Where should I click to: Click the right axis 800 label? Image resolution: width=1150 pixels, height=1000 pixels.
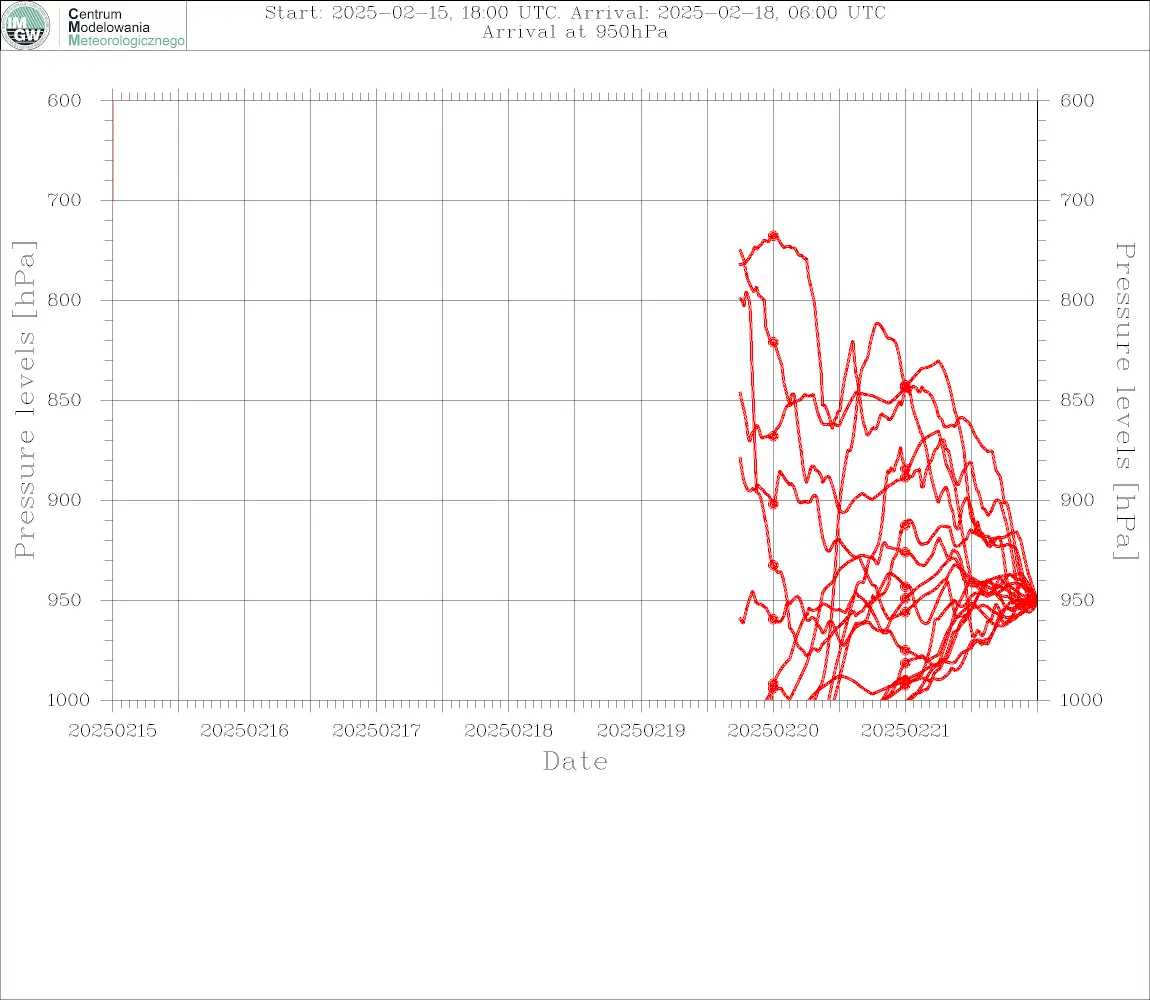tap(1077, 300)
